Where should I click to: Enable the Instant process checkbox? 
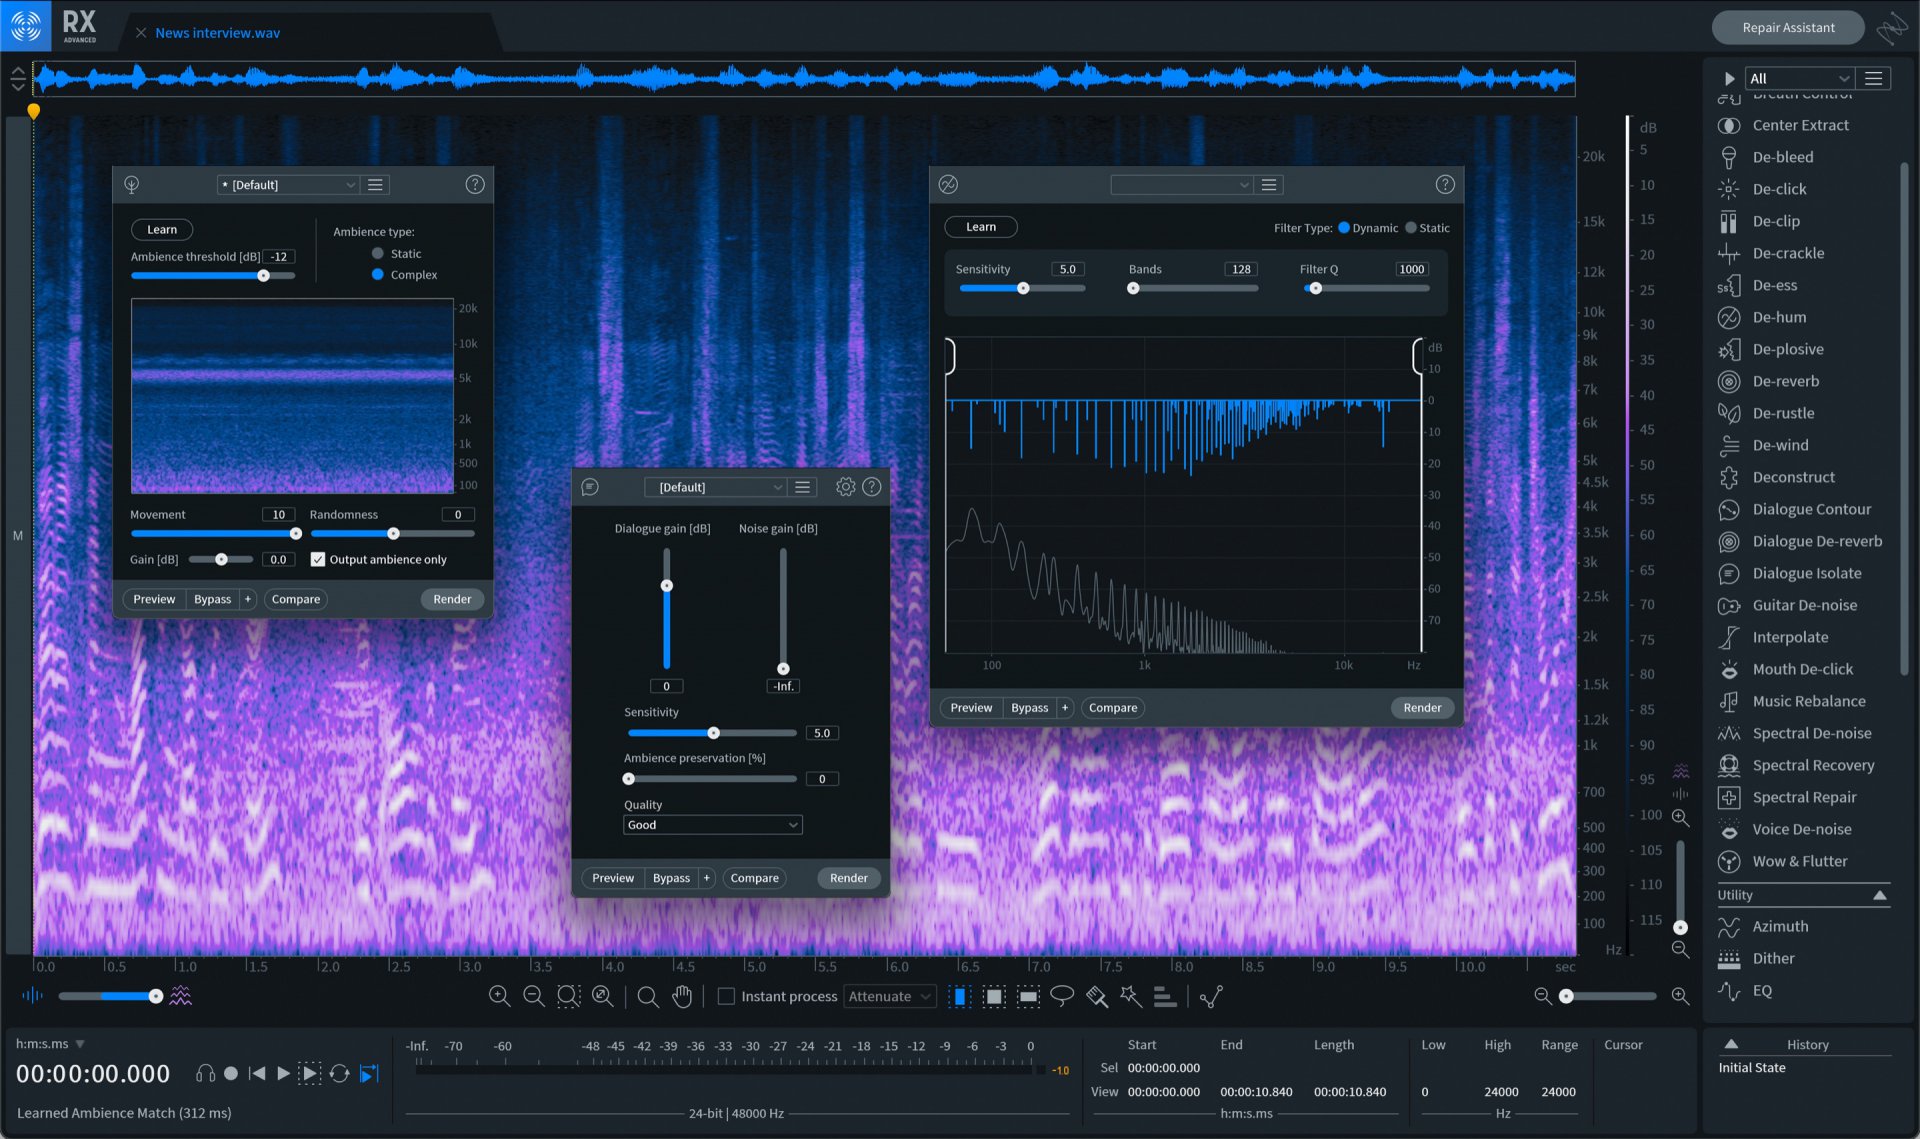(727, 996)
